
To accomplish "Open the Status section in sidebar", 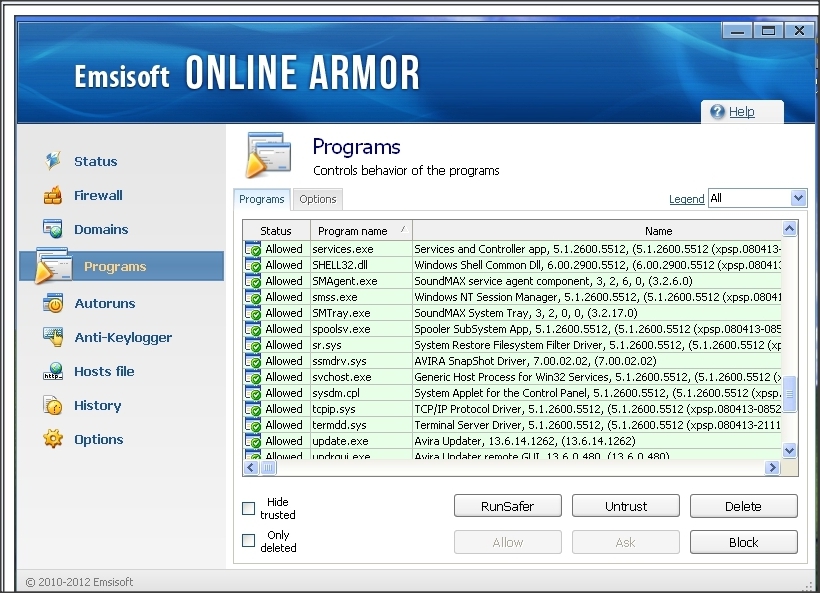I will (x=96, y=161).
